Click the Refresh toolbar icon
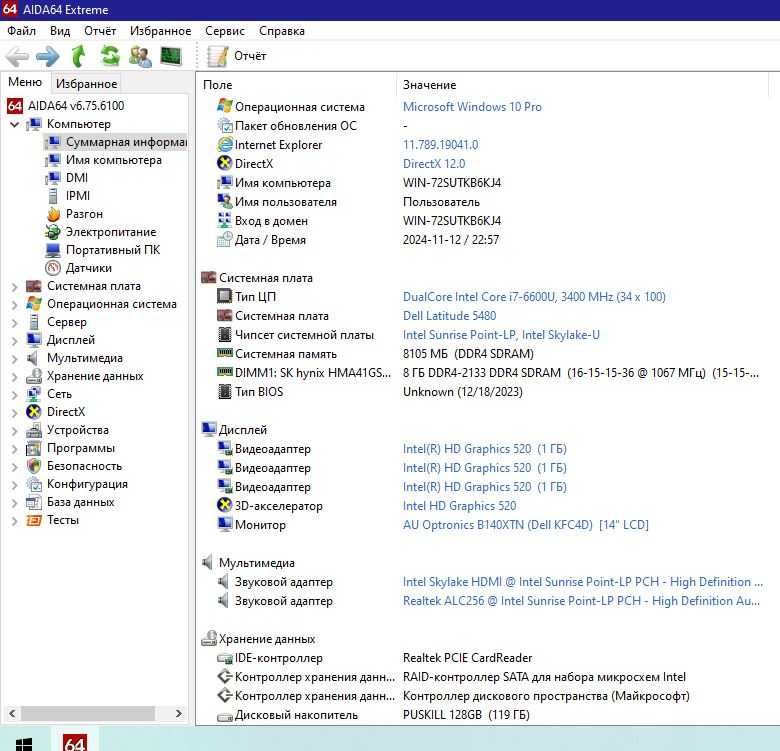This screenshot has height=751, width=780. coord(110,56)
